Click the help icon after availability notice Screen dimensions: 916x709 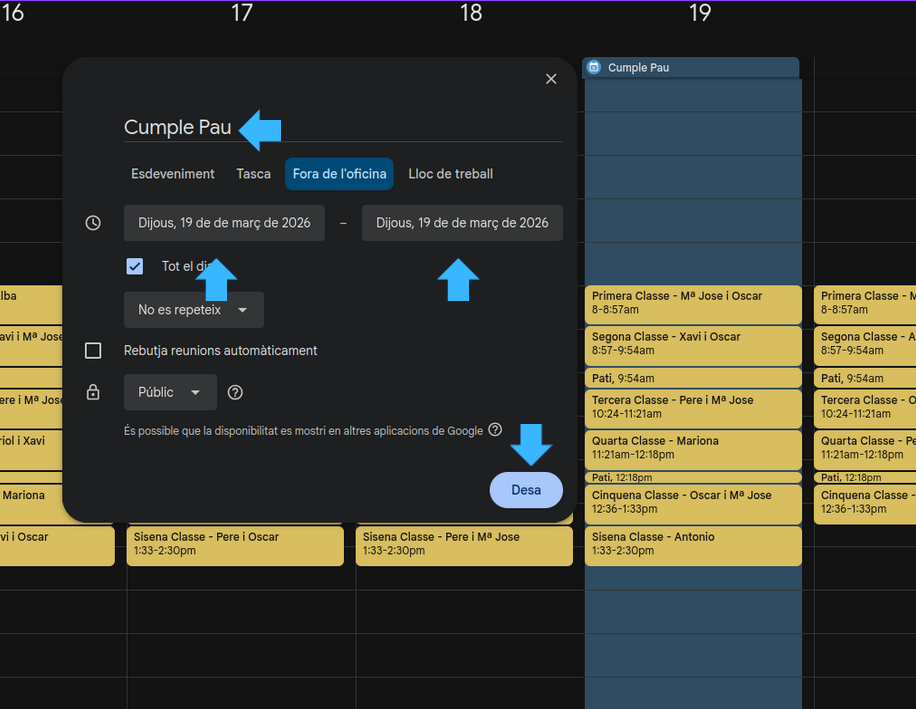(495, 430)
